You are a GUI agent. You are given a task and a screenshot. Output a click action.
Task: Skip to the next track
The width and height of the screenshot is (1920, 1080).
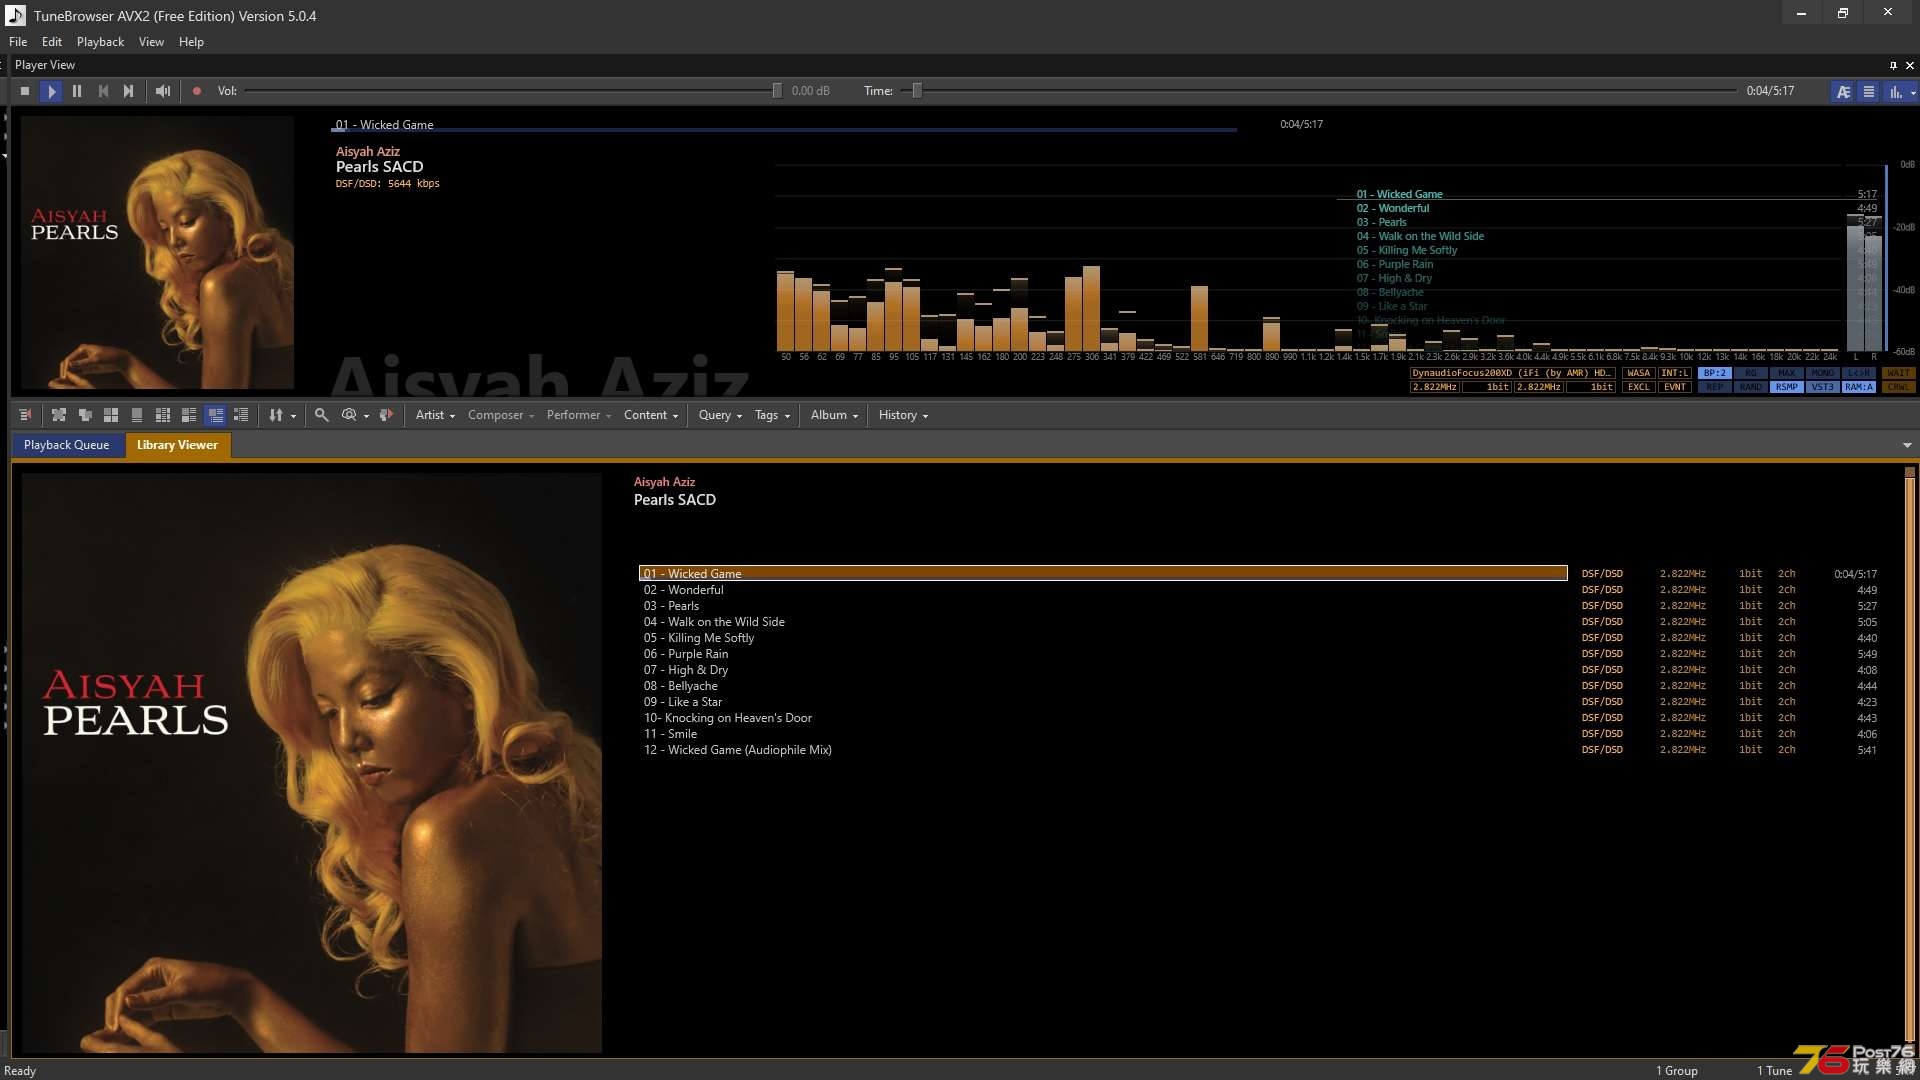point(129,91)
